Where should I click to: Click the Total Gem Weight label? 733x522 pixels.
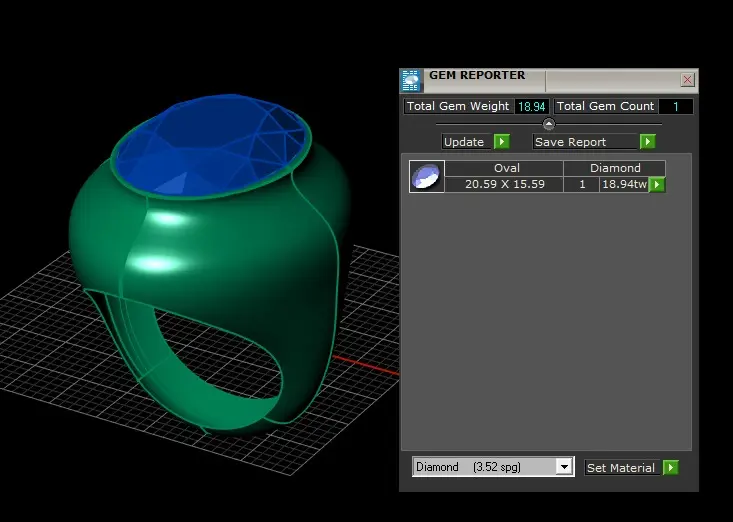(458, 107)
